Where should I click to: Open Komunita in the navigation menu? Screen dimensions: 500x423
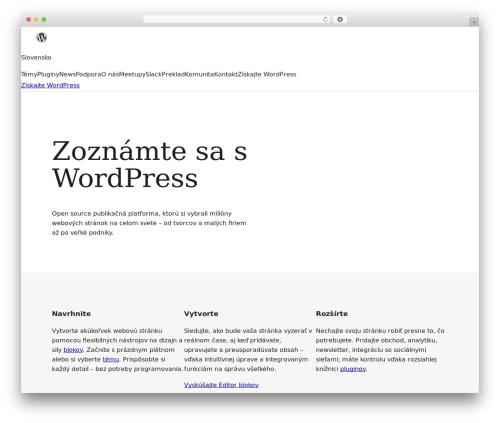[x=199, y=74]
